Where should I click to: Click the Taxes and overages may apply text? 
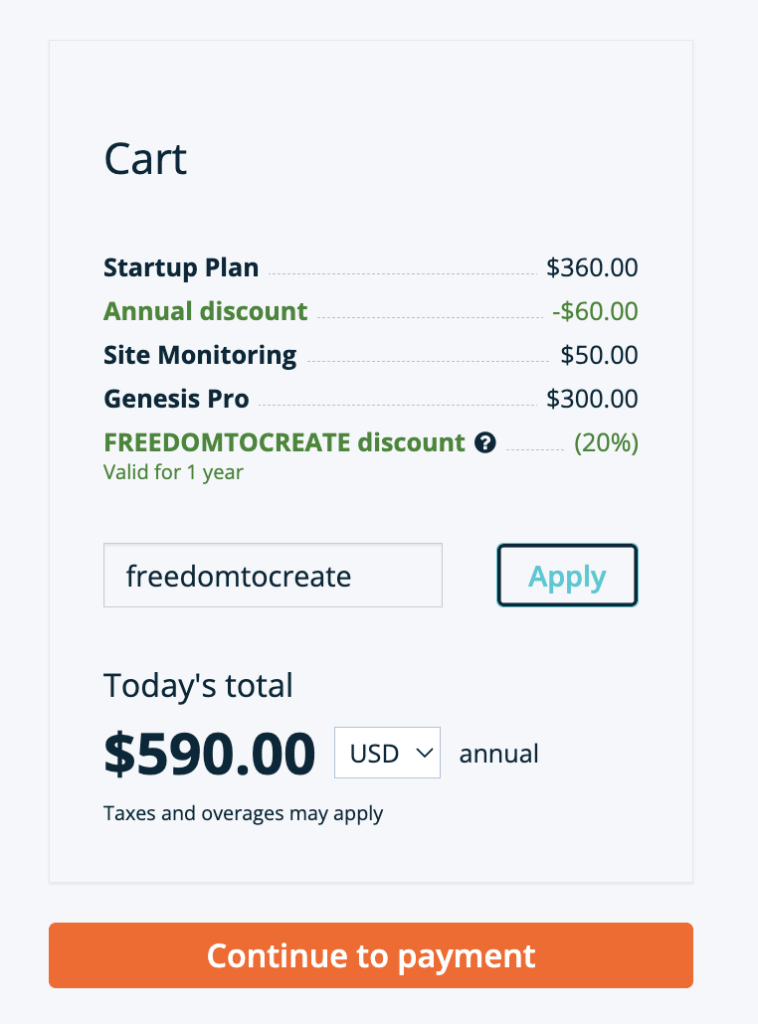pos(243,813)
